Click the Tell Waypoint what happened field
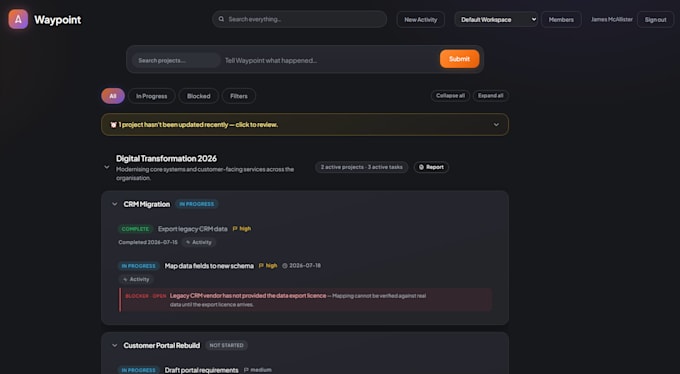Image resolution: width=680 pixels, height=374 pixels. tap(330, 60)
